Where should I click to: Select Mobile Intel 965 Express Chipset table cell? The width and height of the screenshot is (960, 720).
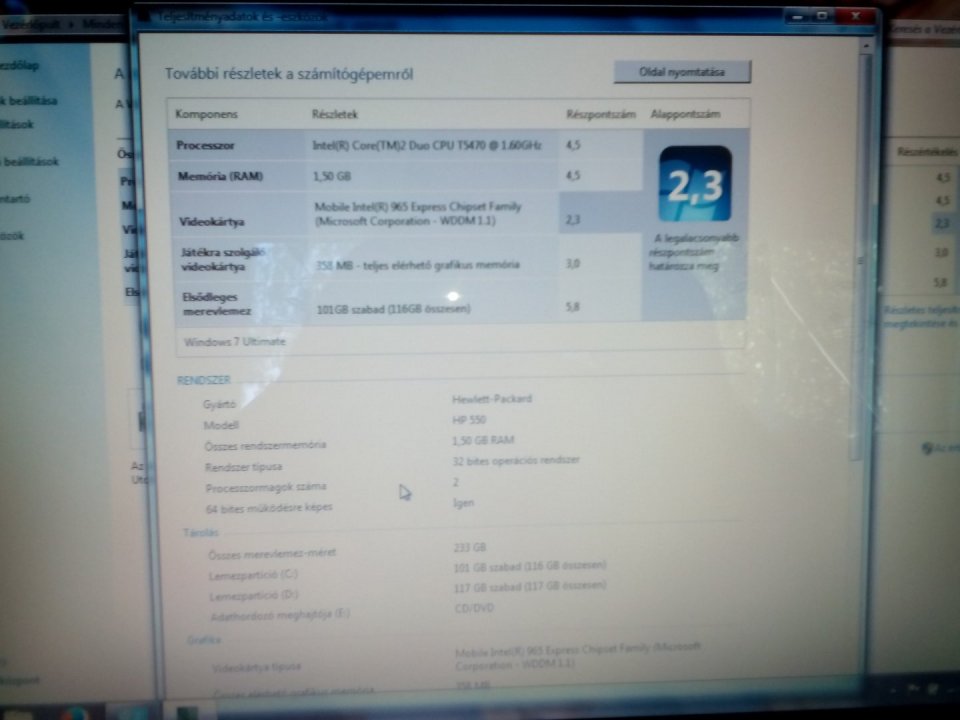pyautogui.click(x=418, y=214)
